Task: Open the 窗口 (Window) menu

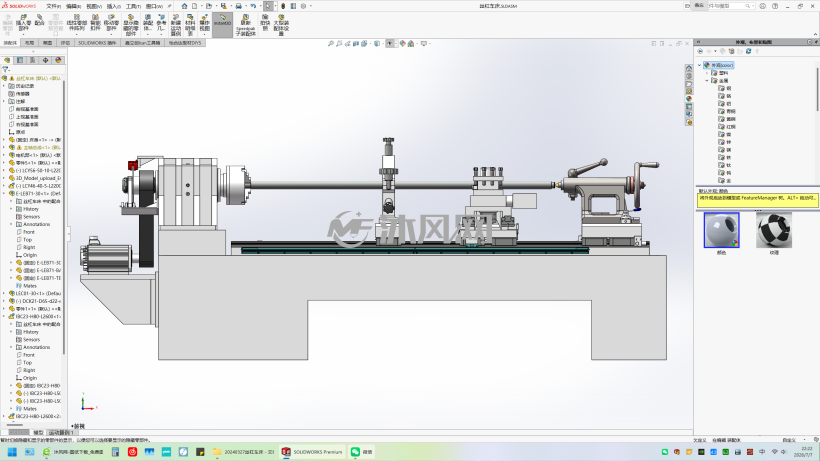Action: pyautogui.click(x=154, y=6)
